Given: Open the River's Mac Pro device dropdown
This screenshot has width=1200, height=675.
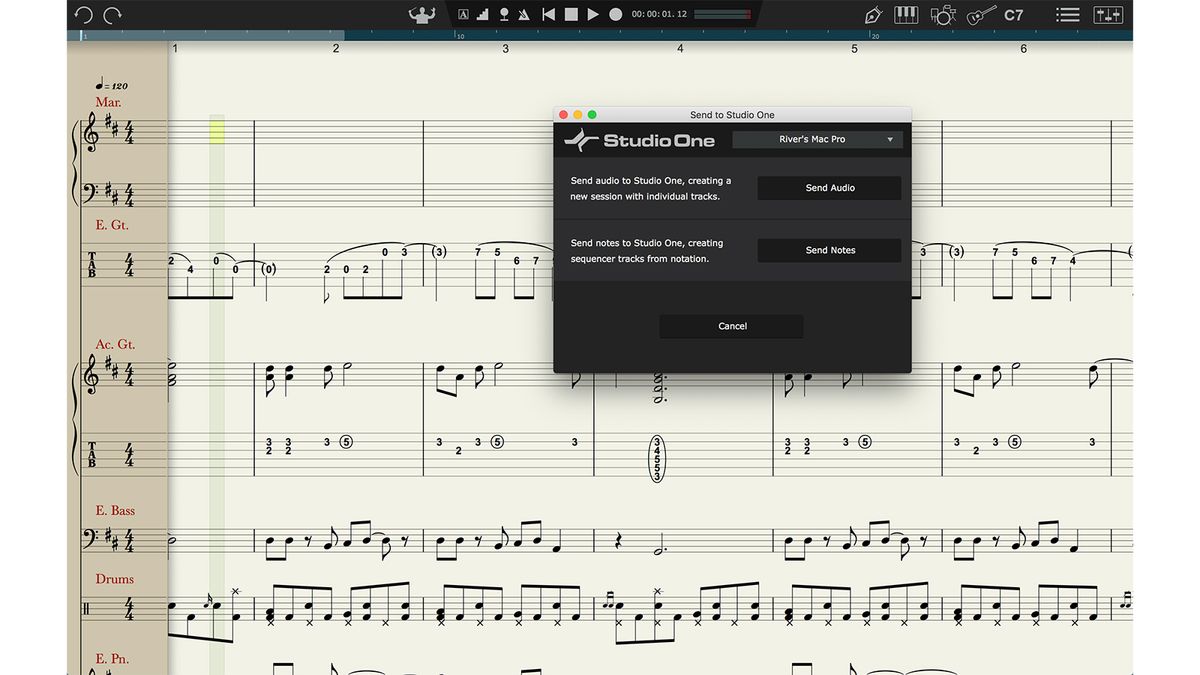Looking at the screenshot, I should pyautogui.click(x=816, y=139).
